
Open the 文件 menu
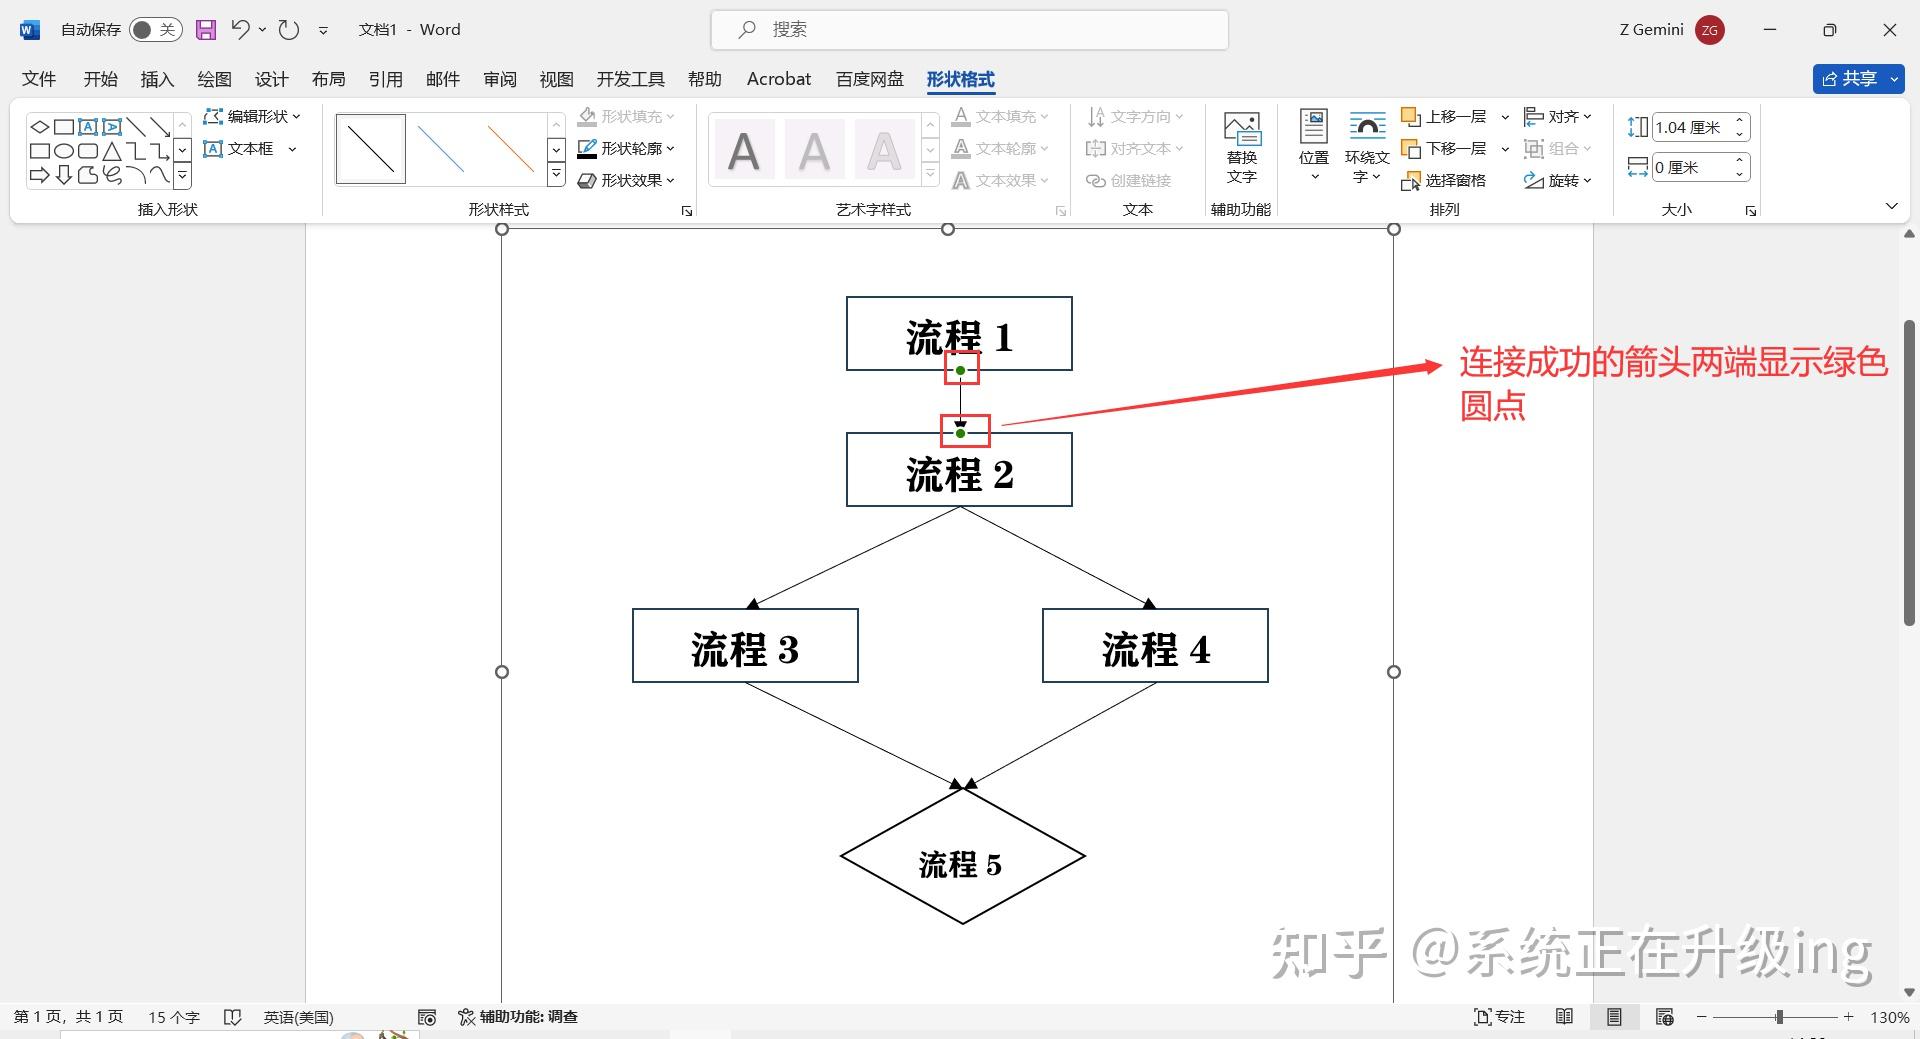38,79
